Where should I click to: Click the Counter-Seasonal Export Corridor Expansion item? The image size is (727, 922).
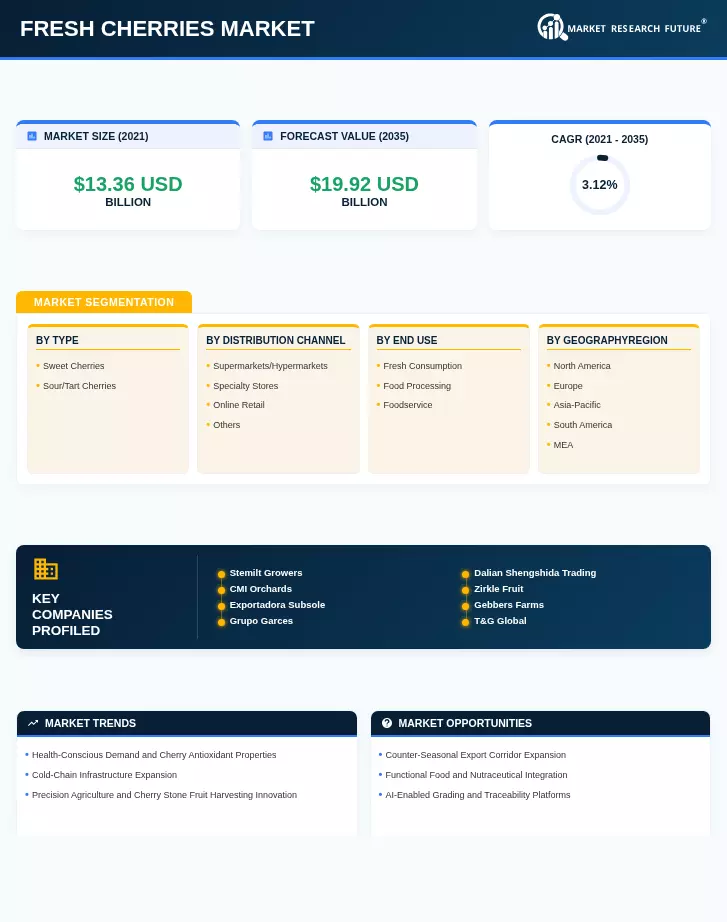pos(475,755)
